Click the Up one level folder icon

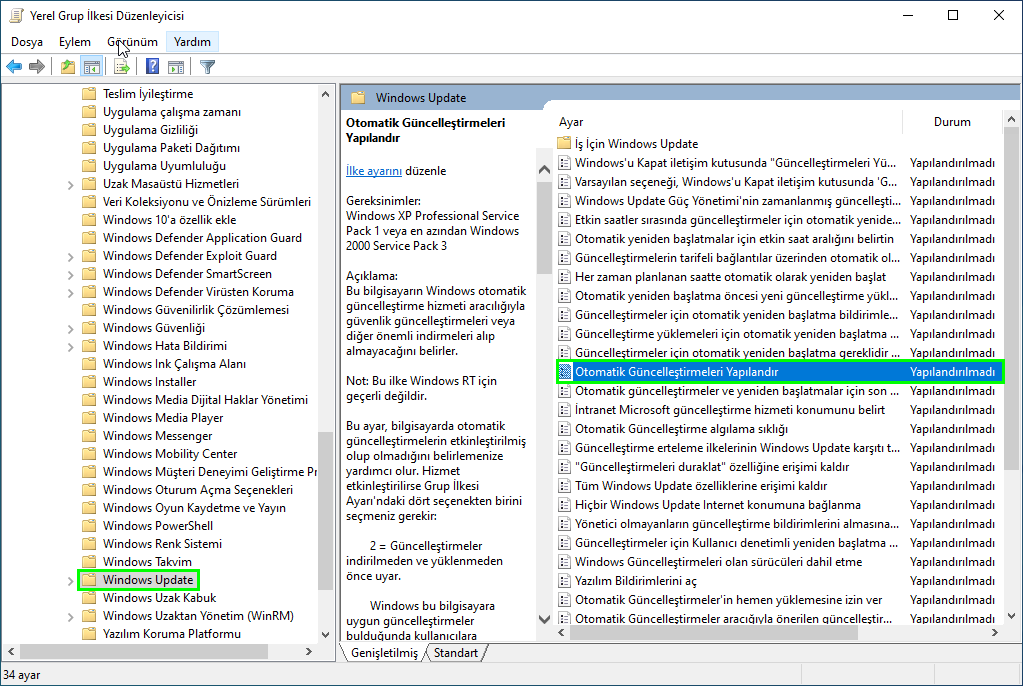tap(67, 67)
